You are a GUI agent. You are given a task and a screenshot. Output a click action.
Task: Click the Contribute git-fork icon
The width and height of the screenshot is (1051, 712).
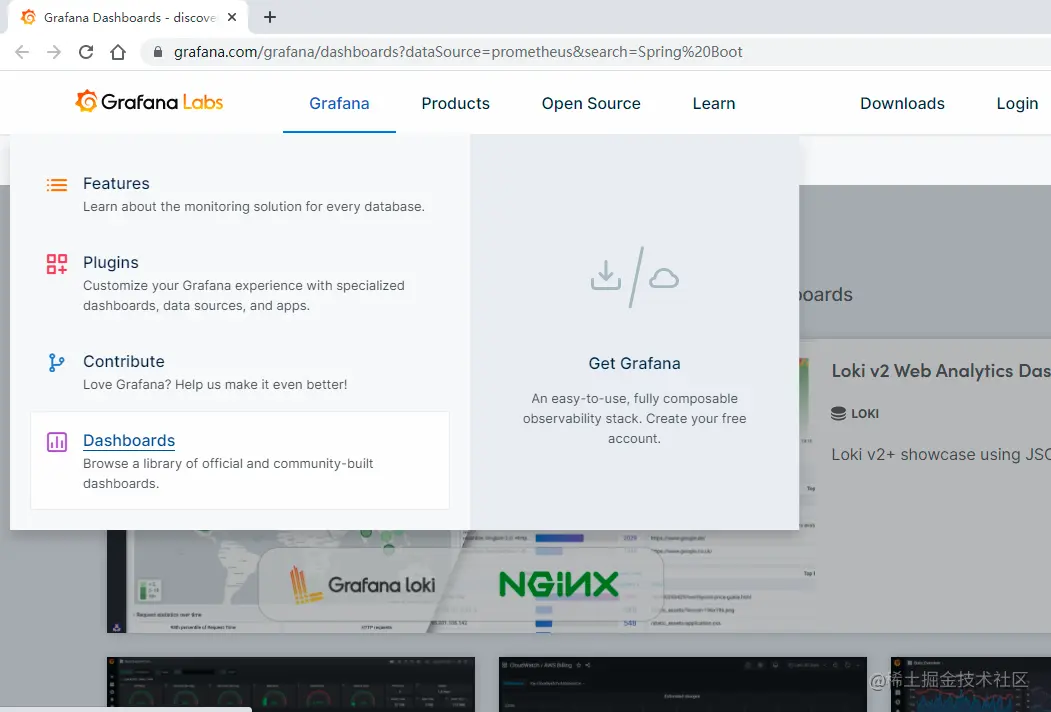click(x=57, y=360)
